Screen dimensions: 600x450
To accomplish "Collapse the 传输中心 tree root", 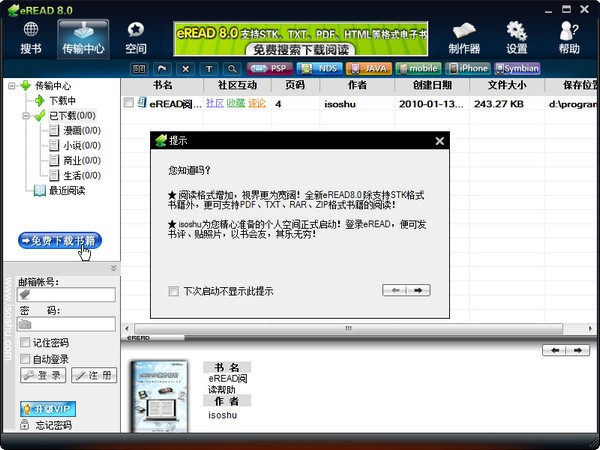I will [12, 86].
